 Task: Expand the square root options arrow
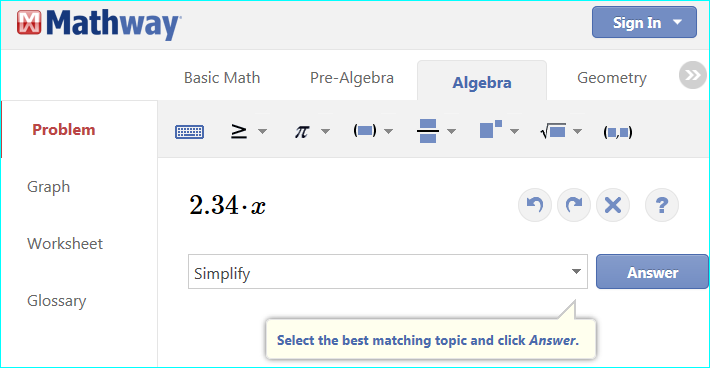577,132
